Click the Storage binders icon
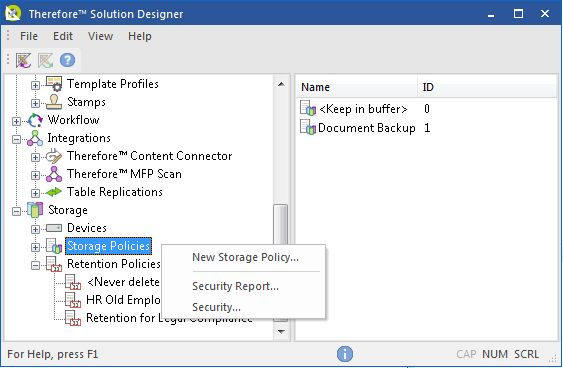The image size is (563, 368). pos(35,210)
